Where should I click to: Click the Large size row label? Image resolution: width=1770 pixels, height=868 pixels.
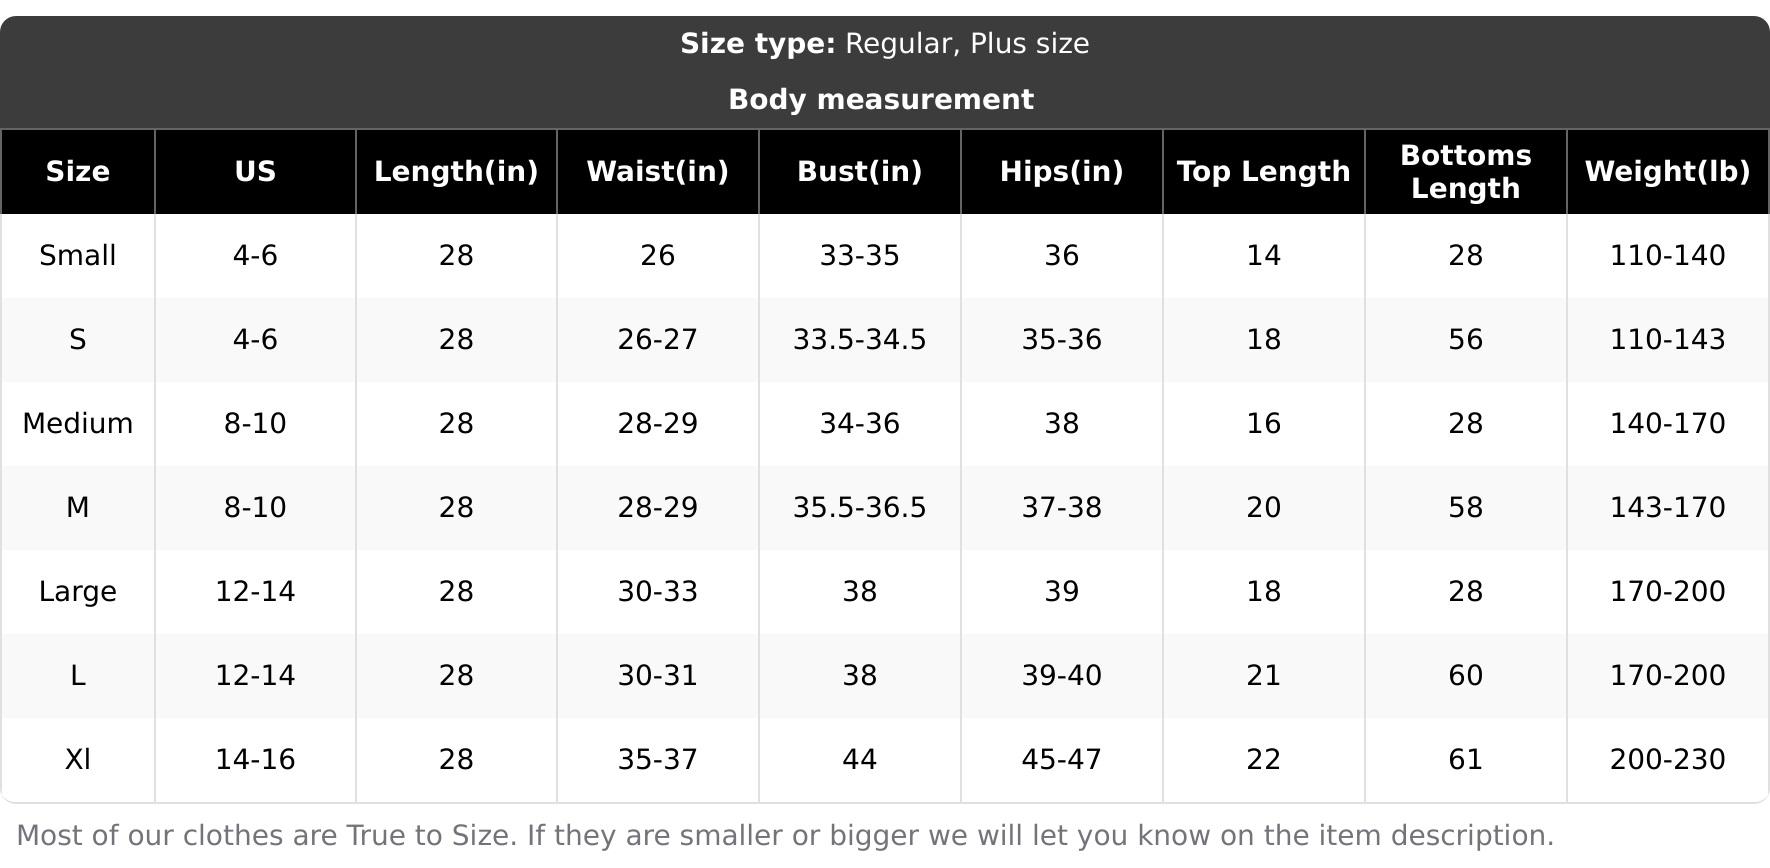tap(78, 592)
